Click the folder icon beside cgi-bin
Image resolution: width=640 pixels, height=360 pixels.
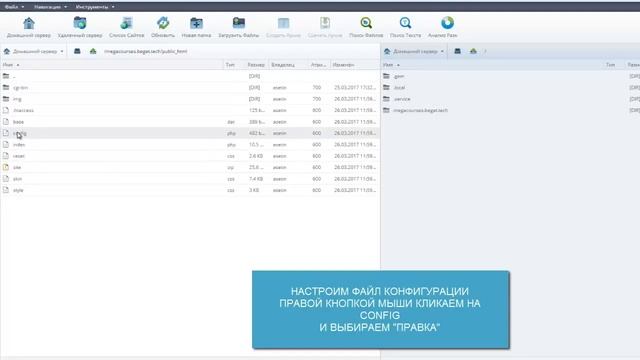[x=6, y=87]
